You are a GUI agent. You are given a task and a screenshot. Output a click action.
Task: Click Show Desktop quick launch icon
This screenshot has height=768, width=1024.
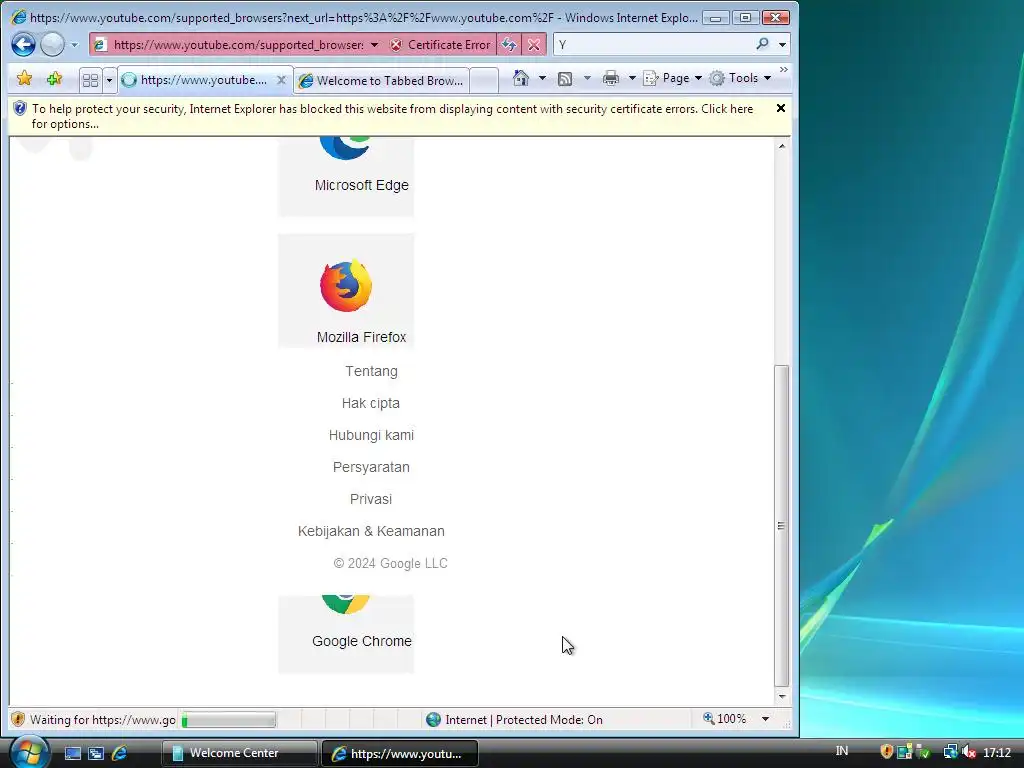pyautogui.click(x=72, y=754)
